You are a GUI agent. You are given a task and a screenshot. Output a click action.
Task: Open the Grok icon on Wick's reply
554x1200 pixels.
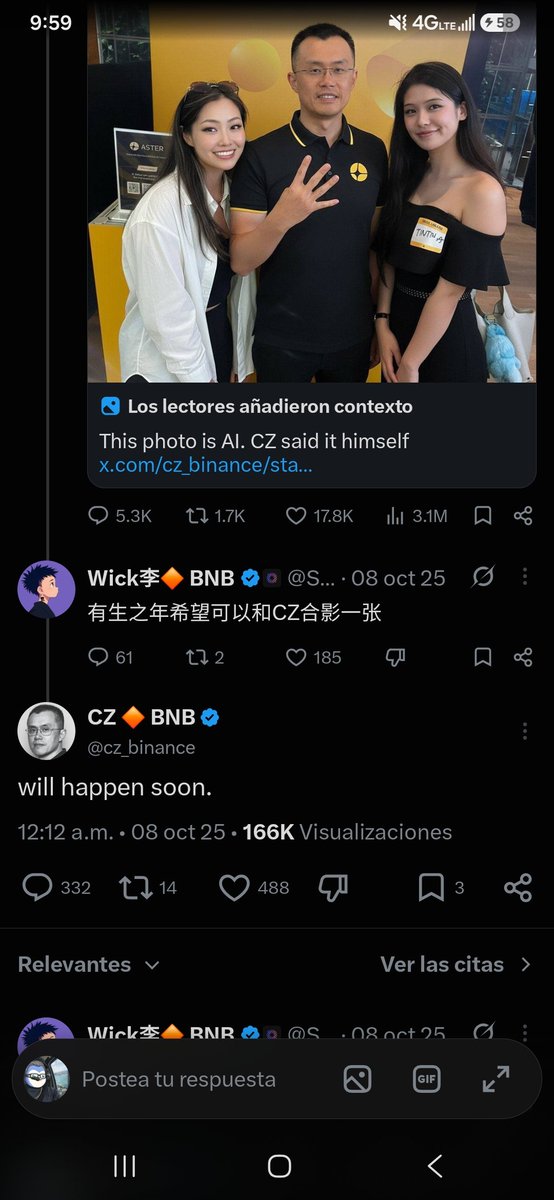click(483, 577)
